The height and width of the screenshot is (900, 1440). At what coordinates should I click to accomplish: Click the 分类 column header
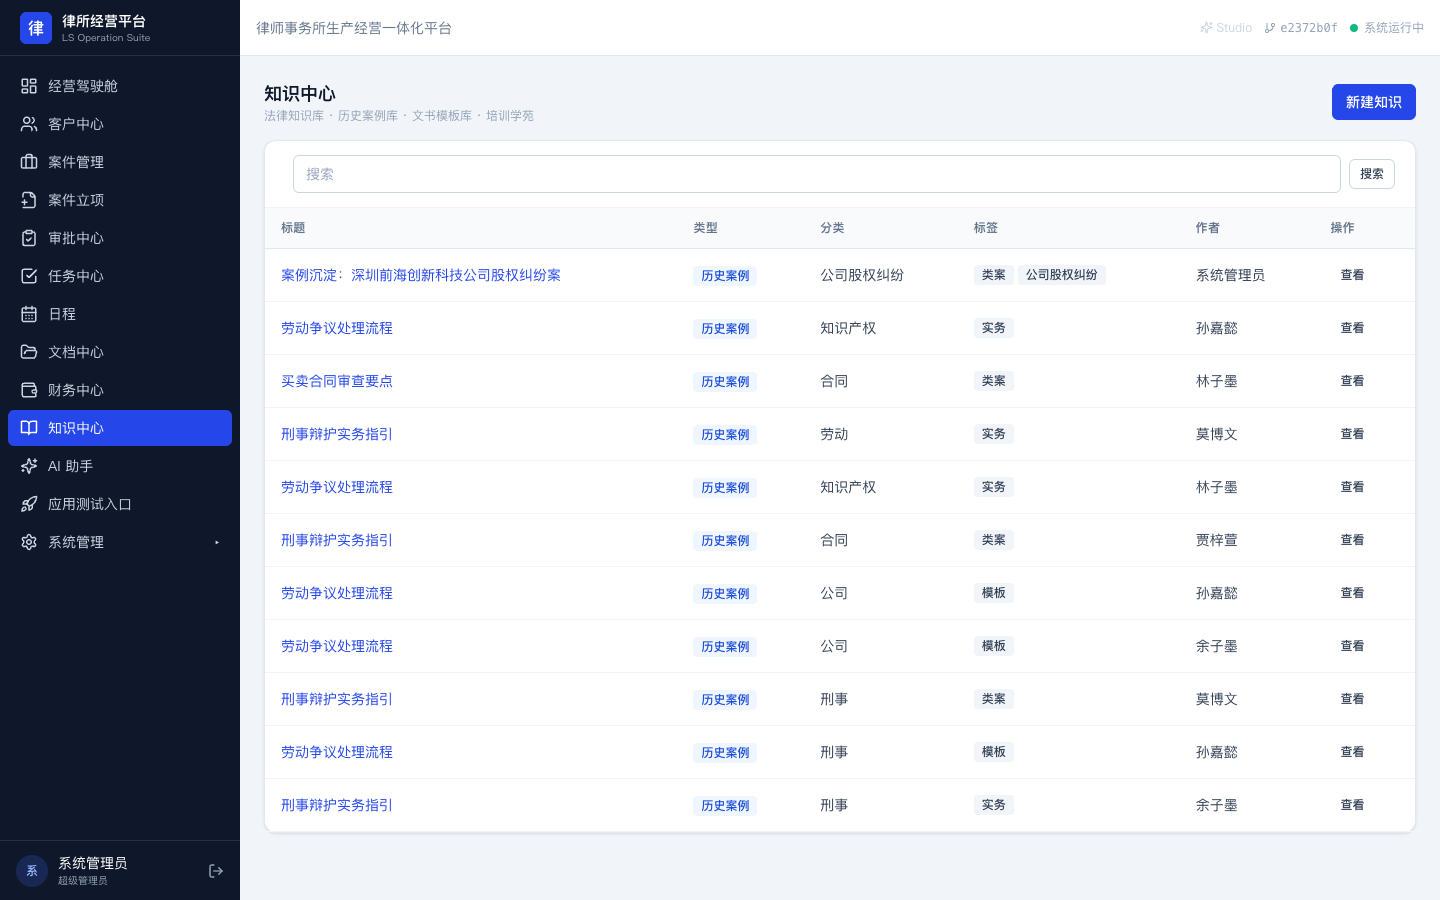coord(832,228)
